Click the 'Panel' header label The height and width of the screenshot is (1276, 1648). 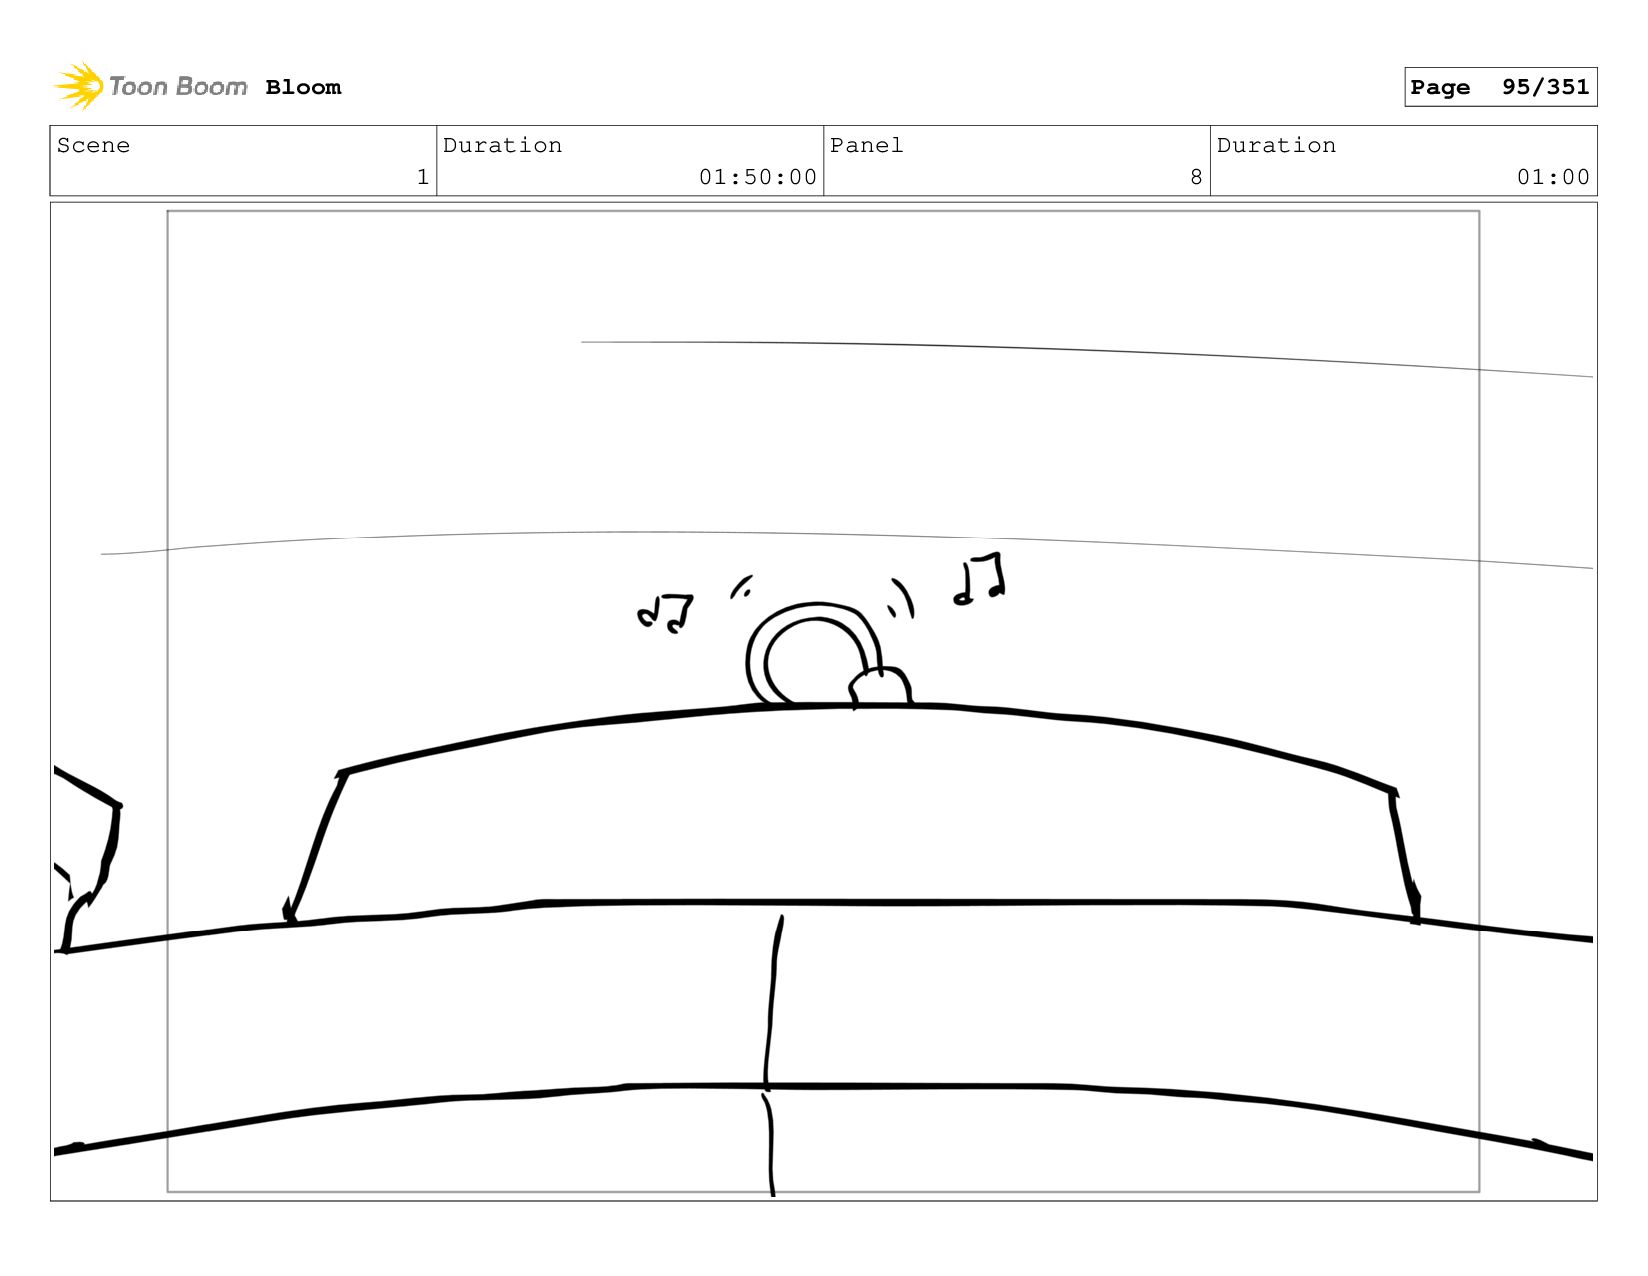coord(866,145)
